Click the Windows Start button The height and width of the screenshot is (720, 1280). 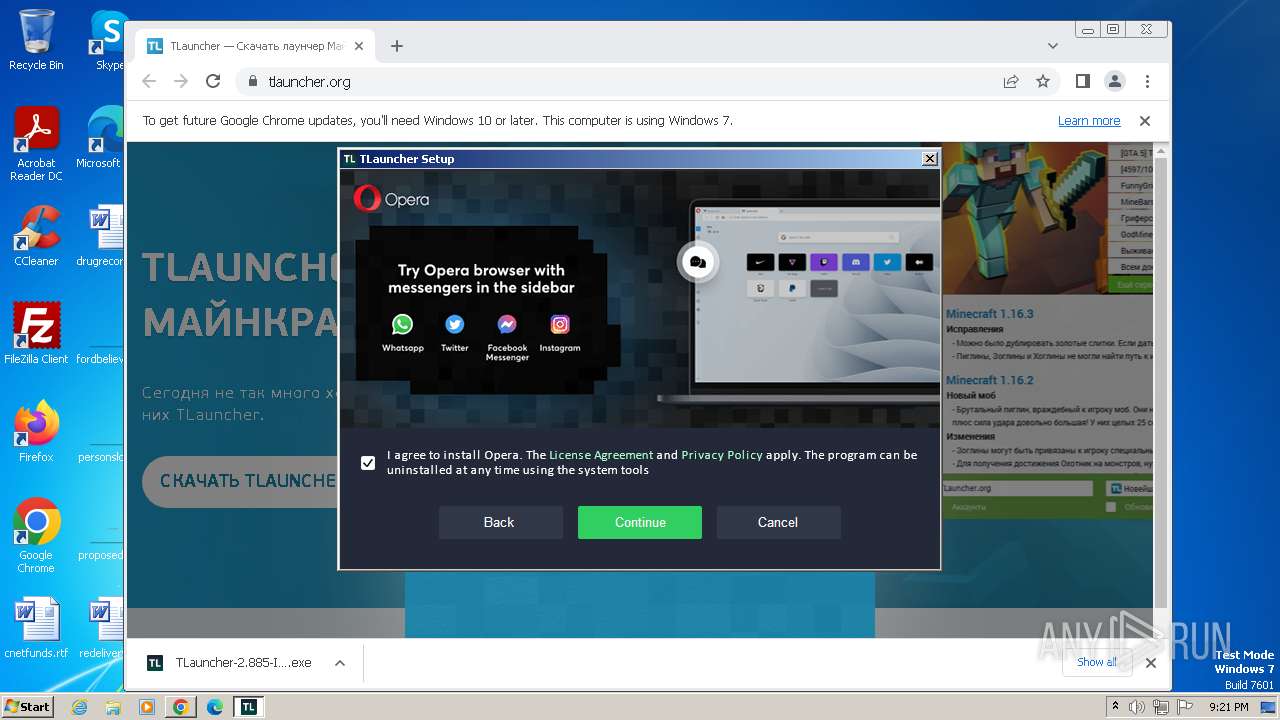coord(27,706)
